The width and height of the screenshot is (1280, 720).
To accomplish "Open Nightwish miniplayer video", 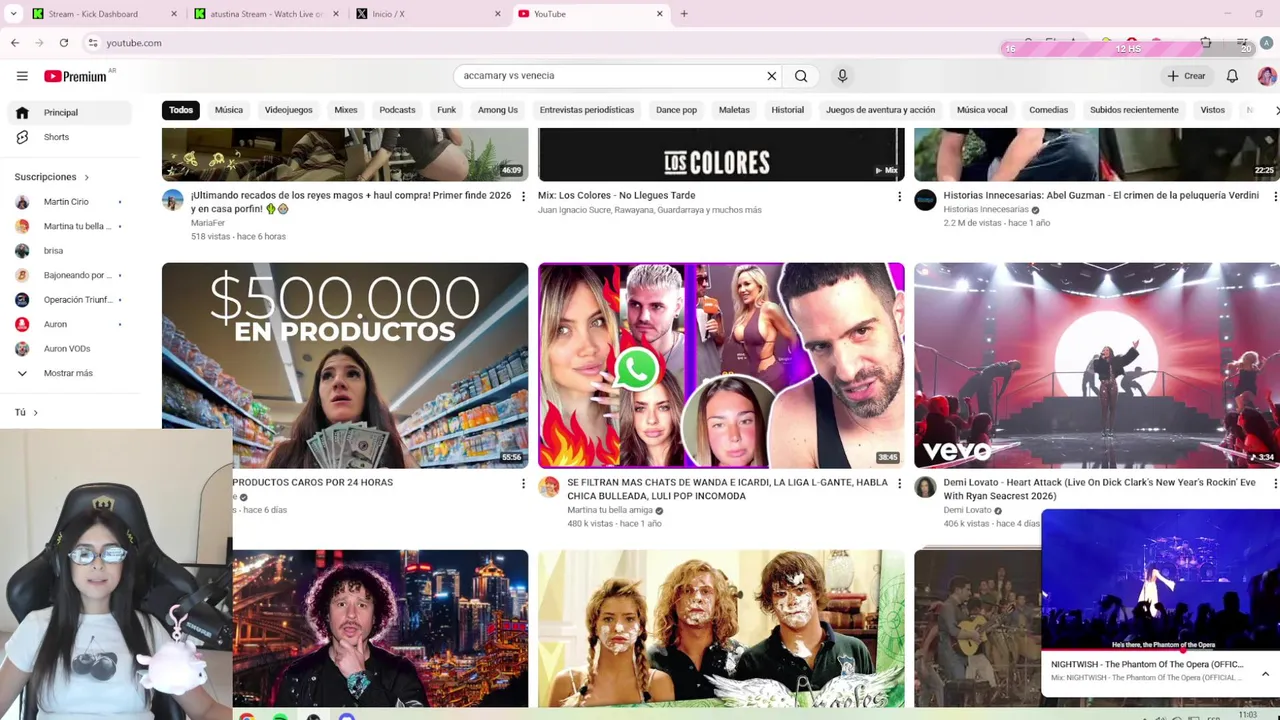I will (1160, 580).
